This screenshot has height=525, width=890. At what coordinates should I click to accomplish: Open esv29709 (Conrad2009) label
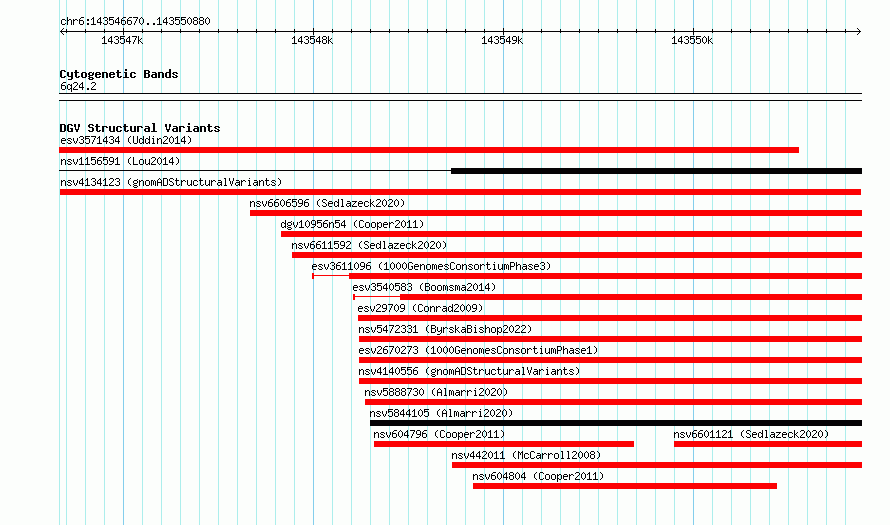(420, 308)
